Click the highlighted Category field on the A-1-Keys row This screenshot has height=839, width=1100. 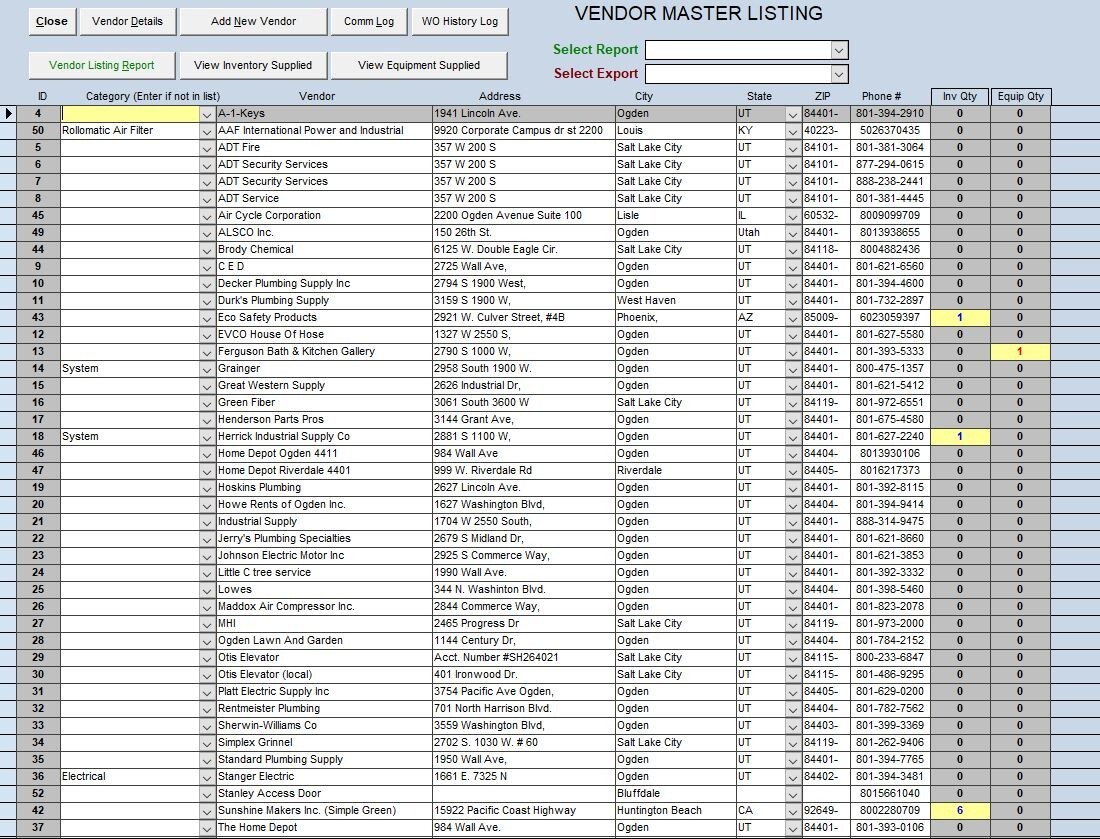[x=130, y=113]
